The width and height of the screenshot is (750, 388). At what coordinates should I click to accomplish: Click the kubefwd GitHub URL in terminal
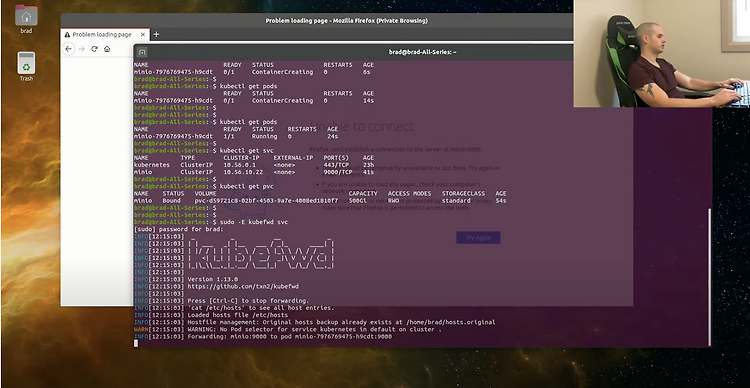point(243,287)
